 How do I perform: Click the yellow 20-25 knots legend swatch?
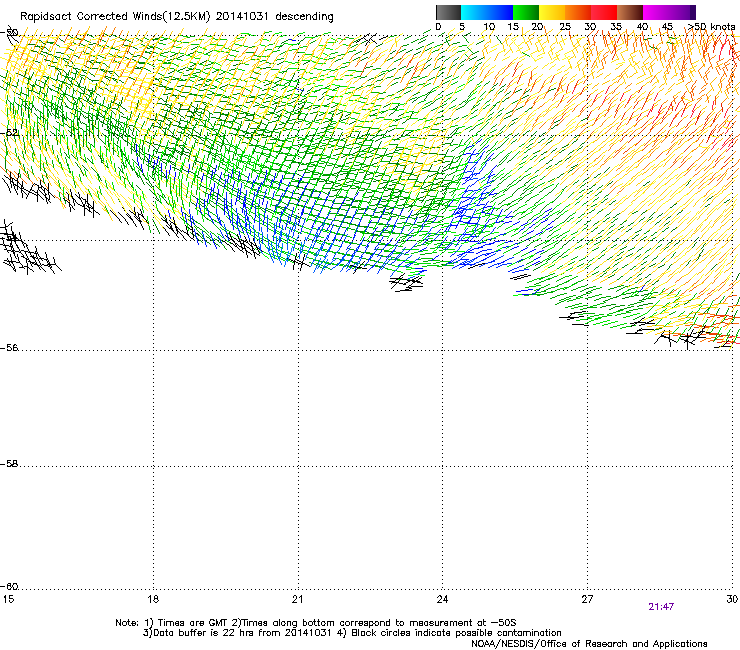552,12
